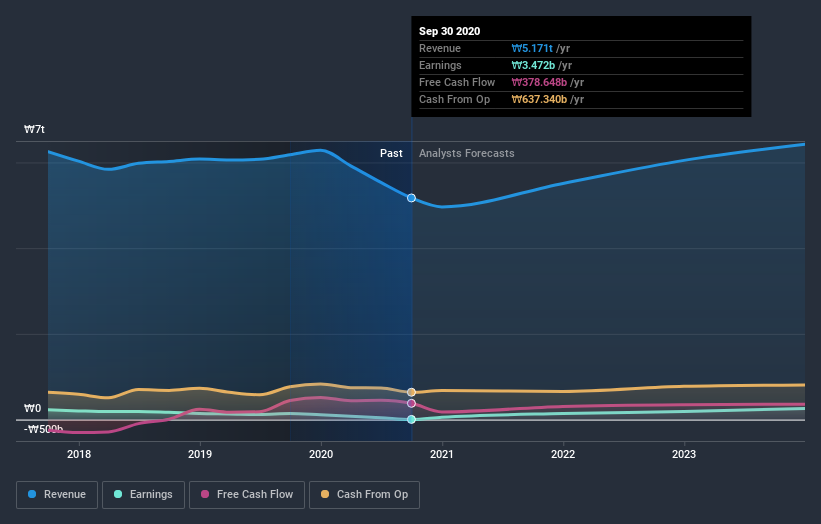
Task: Click the 2021 x-axis label
Action: pyautogui.click(x=442, y=454)
